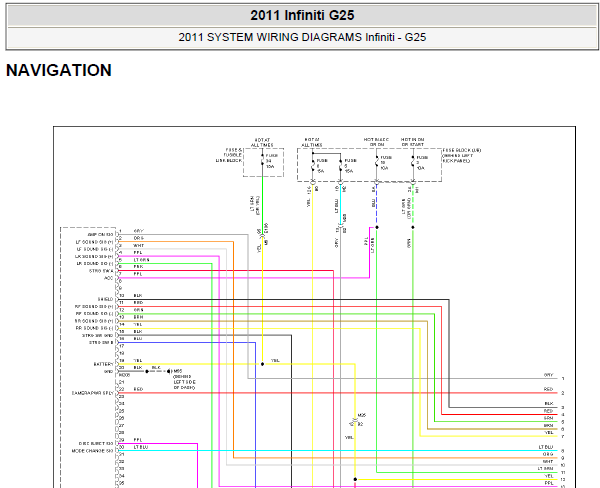600x488 pixels.
Task: Click the M55 ground 'BEHIND LEFT SIDE OF DASH' note
Action: pos(184,382)
